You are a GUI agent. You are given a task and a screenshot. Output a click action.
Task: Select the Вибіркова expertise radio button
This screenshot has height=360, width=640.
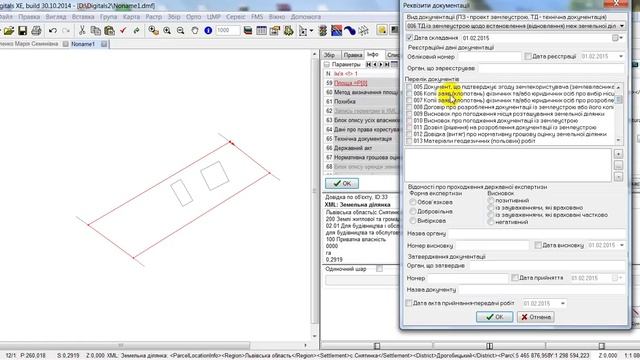coord(413,221)
